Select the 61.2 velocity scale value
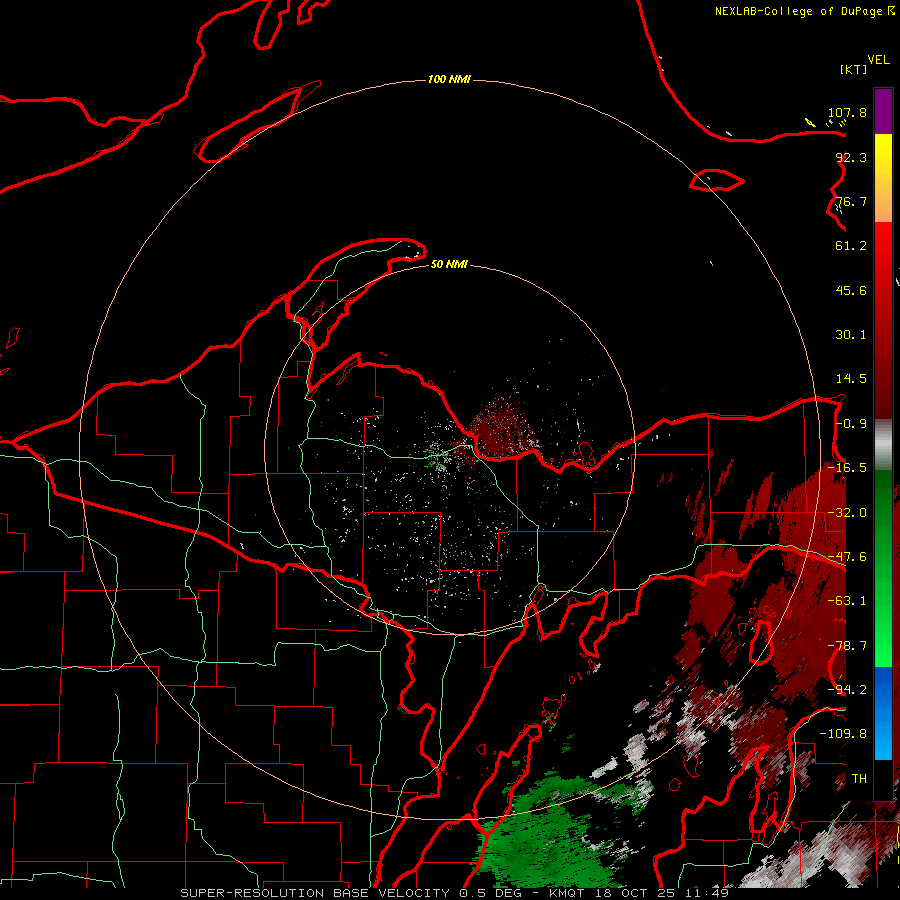Screen dimensions: 900x900 [851, 246]
